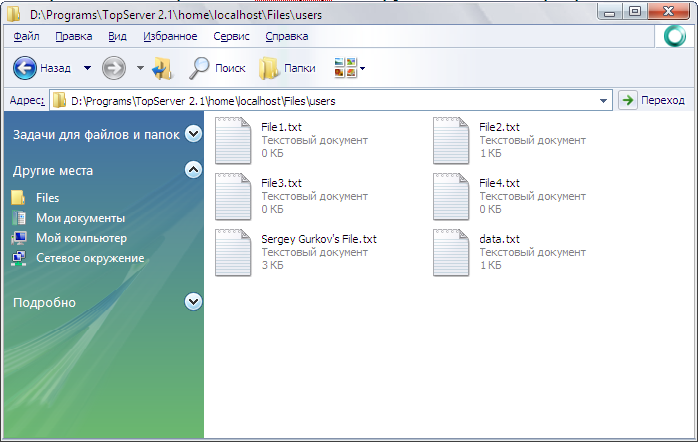This screenshot has height=442, width=698.
Task: Select the File1.txt file name
Action: [x=281, y=127]
